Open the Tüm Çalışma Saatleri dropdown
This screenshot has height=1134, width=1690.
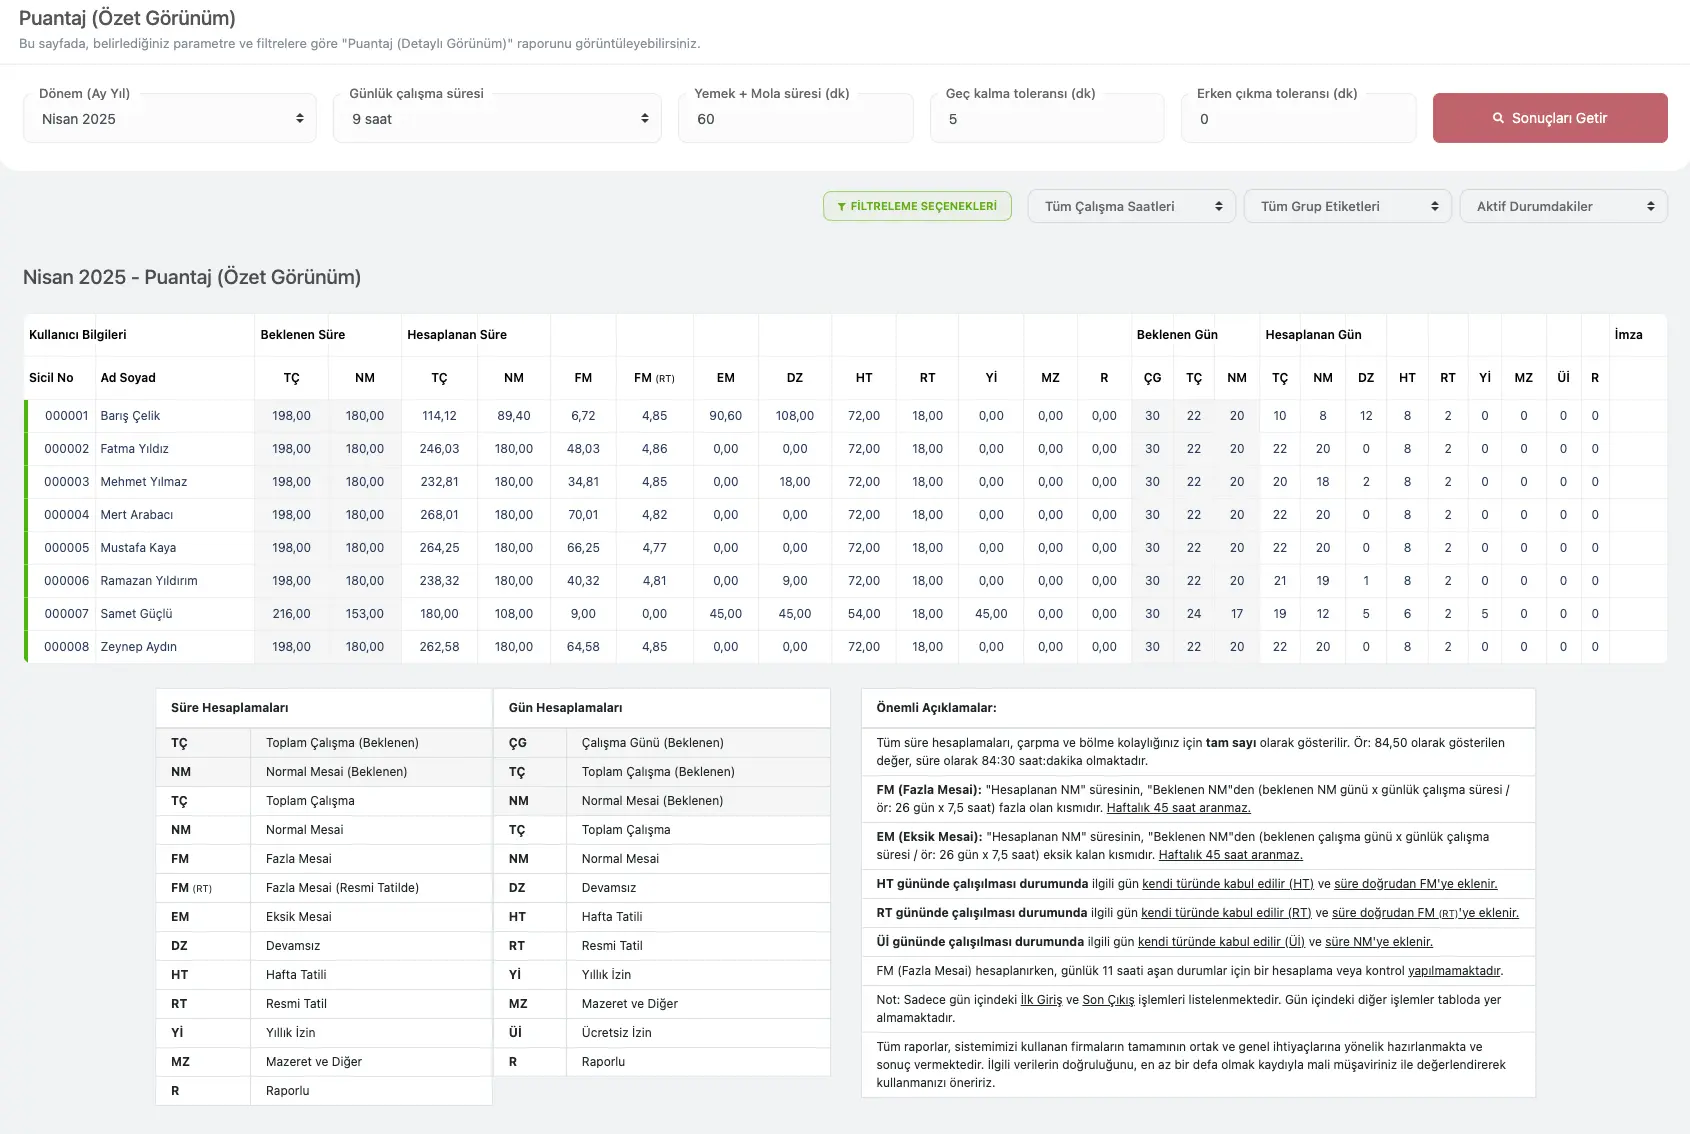(x=1131, y=206)
